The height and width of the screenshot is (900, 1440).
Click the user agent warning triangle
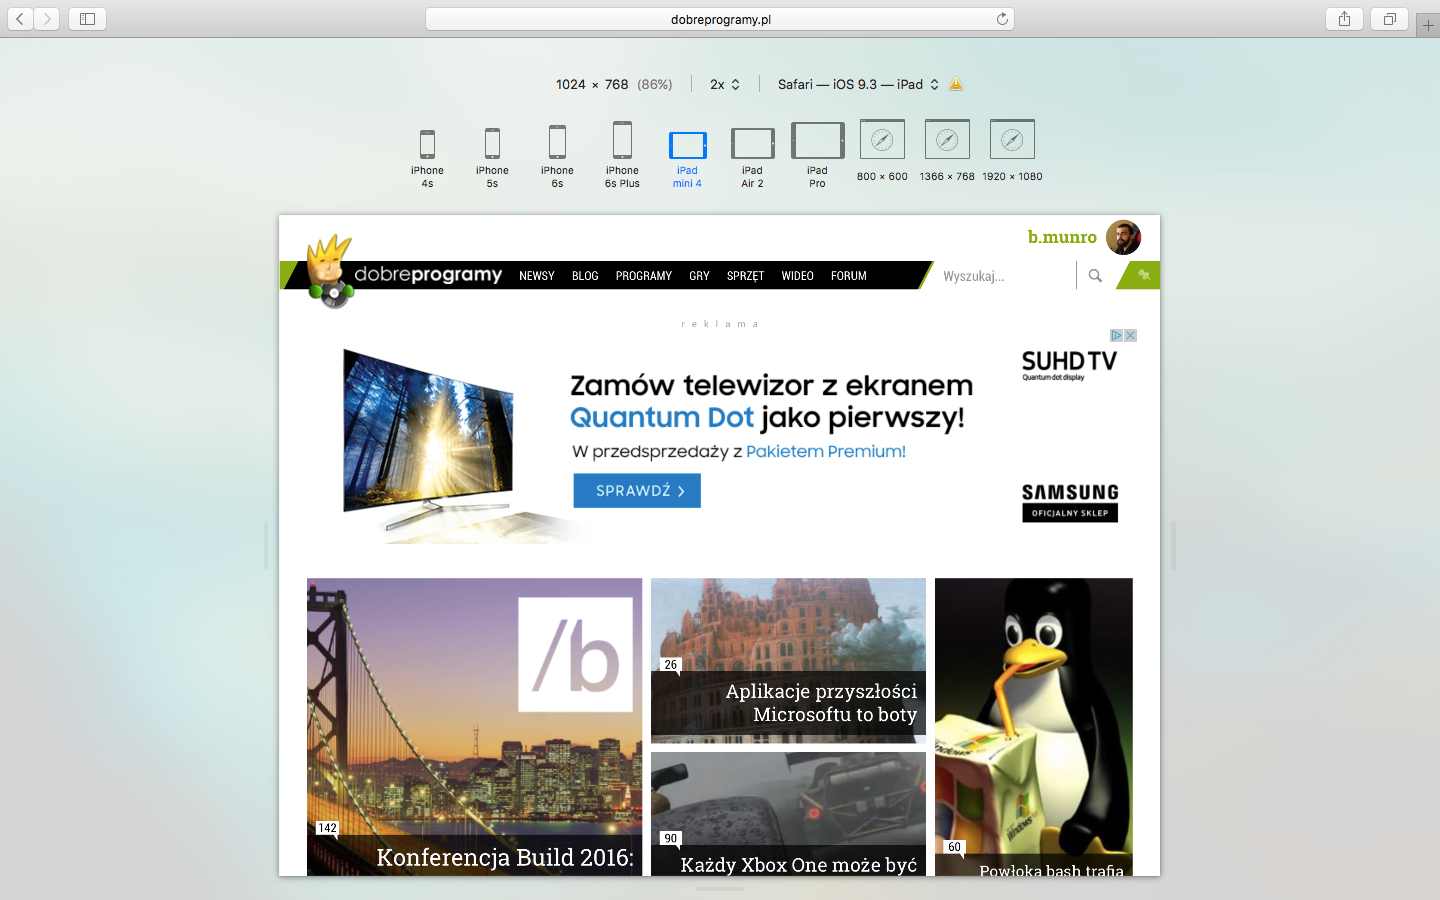(956, 84)
